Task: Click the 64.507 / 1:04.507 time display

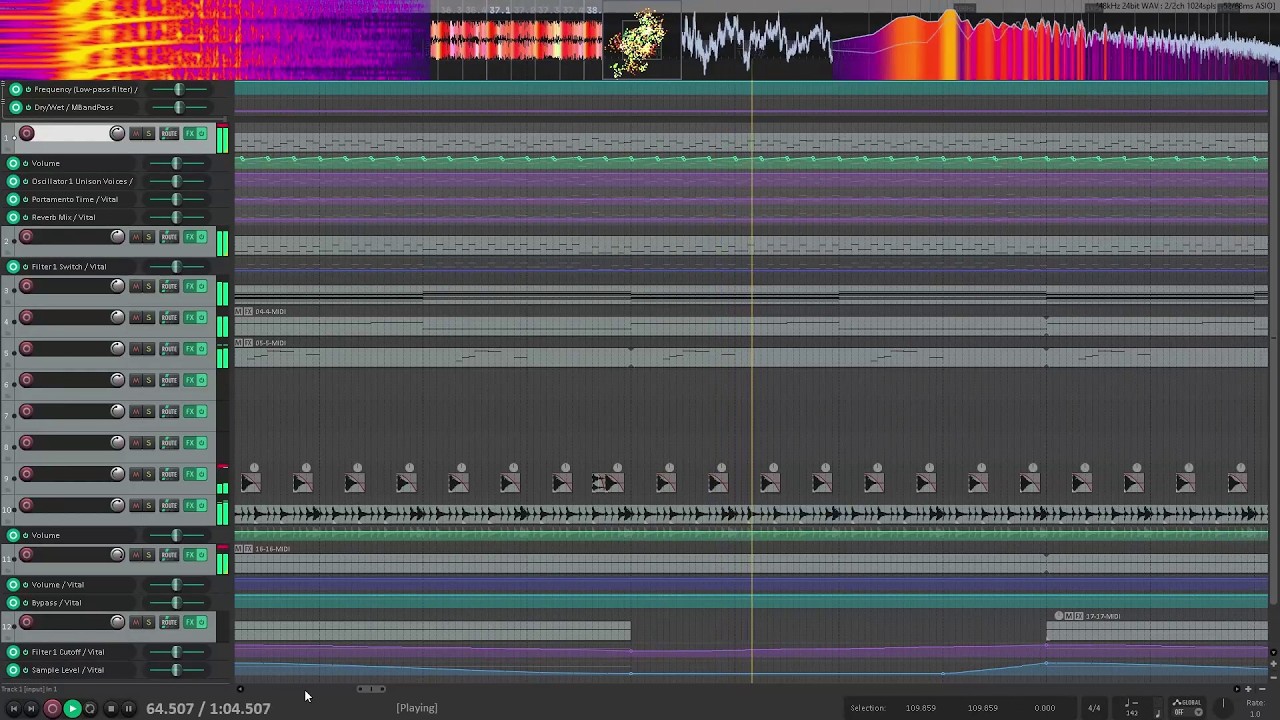Action: tap(208, 708)
